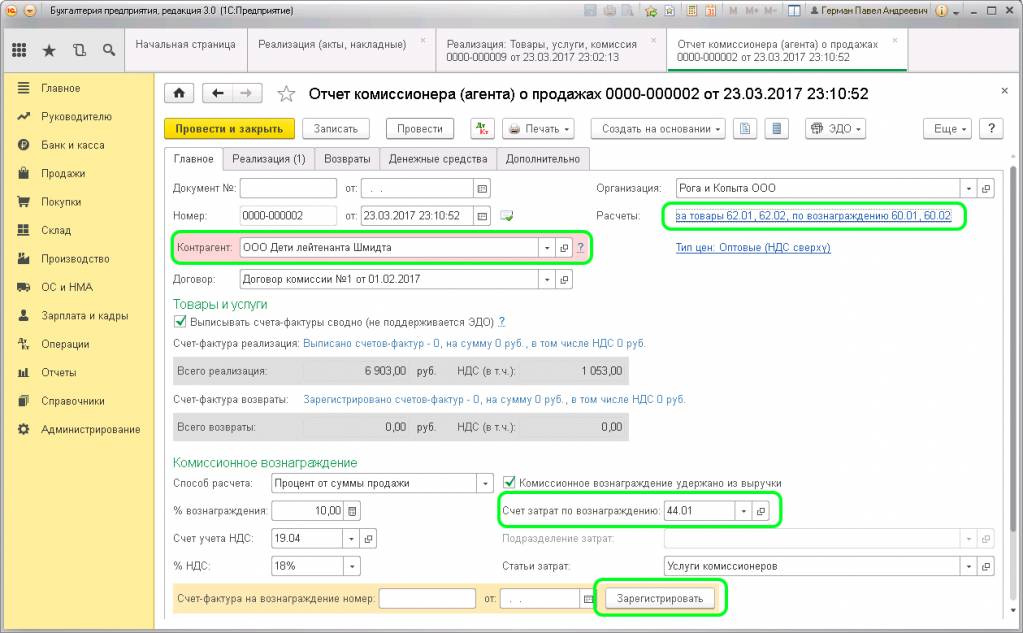Switch to the Денежные средства tab

click(x=438, y=159)
